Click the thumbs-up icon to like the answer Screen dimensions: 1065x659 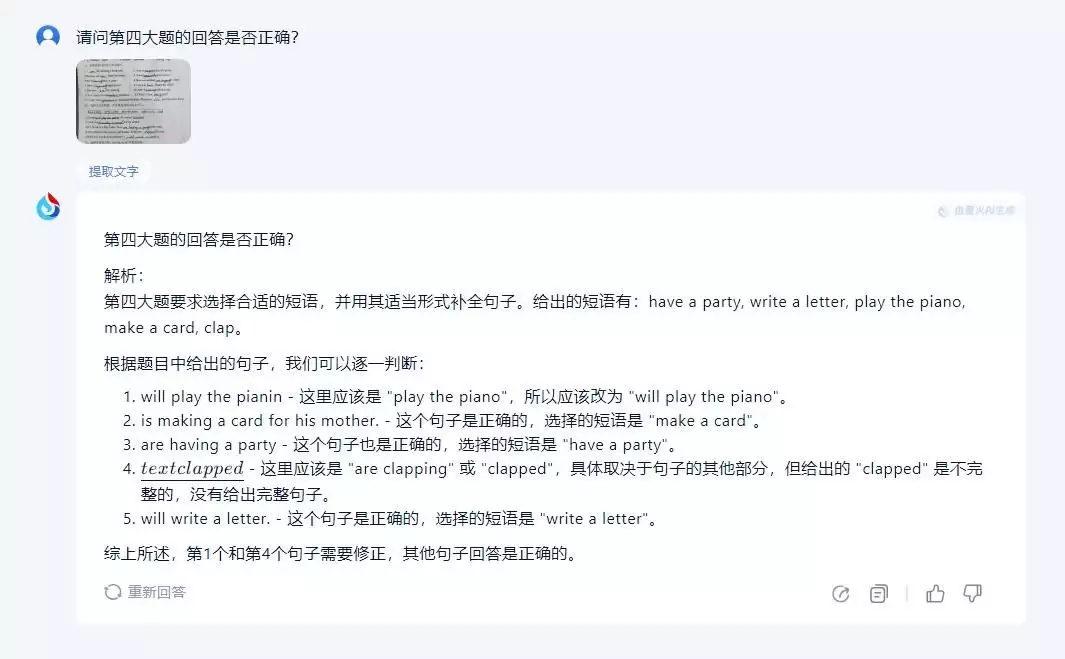935,594
